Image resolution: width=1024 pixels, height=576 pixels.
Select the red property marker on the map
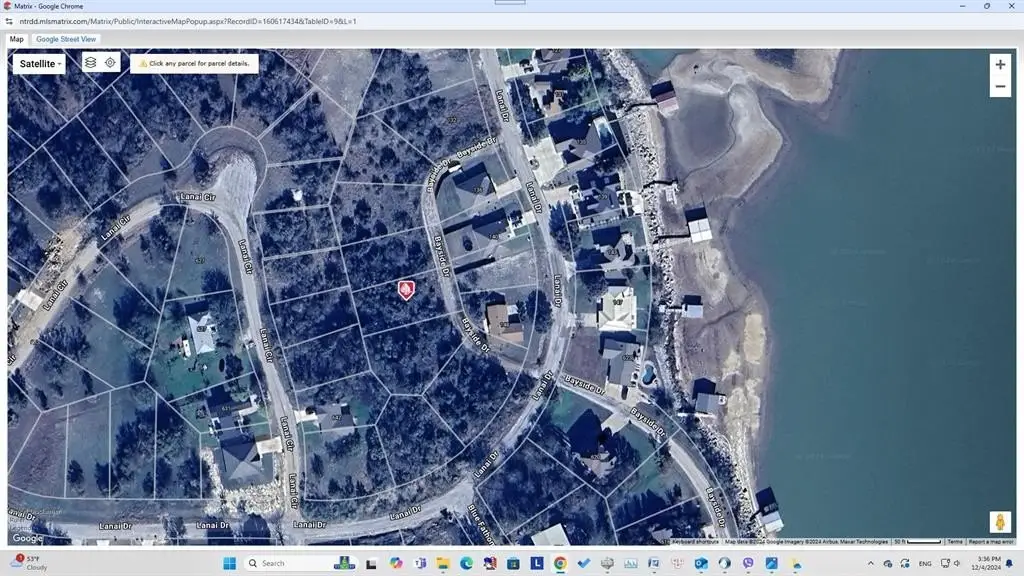(x=406, y=291)
